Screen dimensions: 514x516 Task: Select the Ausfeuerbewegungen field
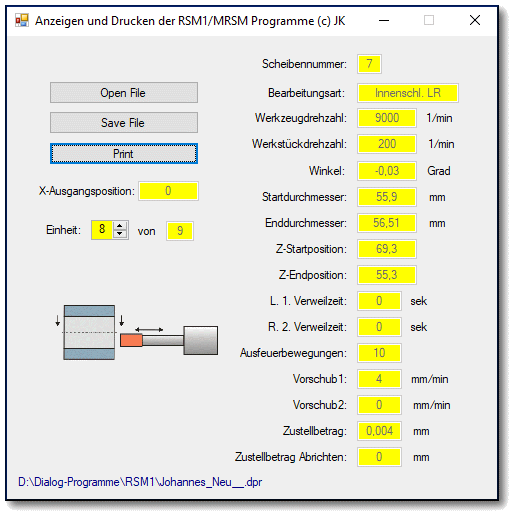point(379,353)
